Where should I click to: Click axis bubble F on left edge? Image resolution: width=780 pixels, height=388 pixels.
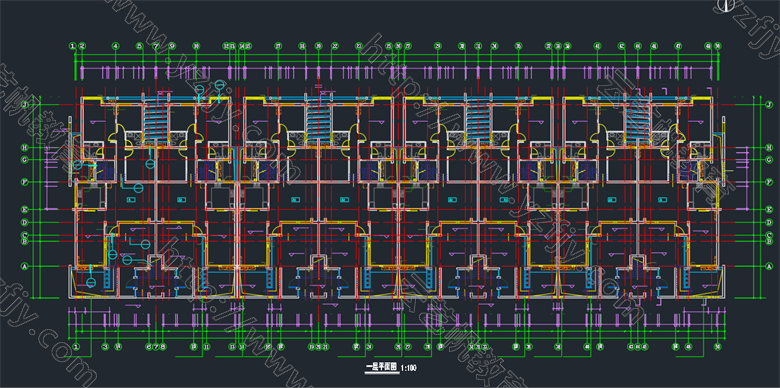click(23, 182)
